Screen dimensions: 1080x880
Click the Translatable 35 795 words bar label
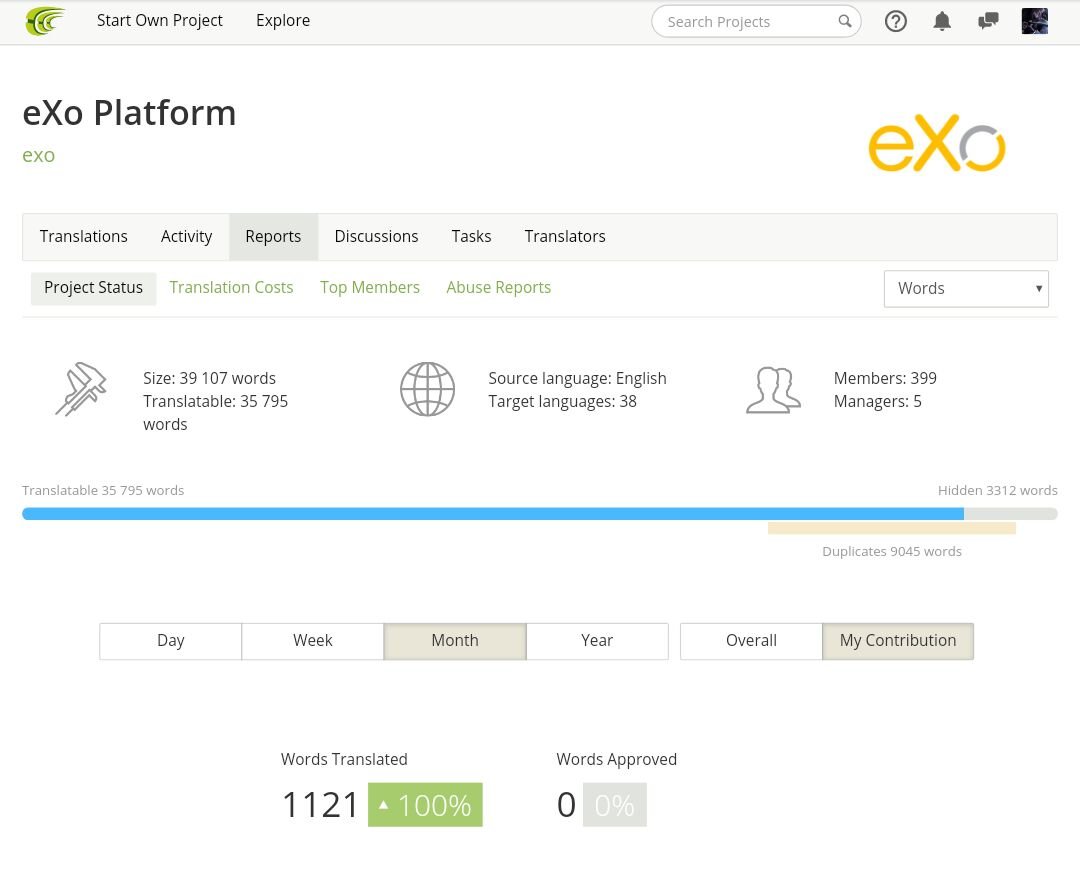[x=103, y=490]
